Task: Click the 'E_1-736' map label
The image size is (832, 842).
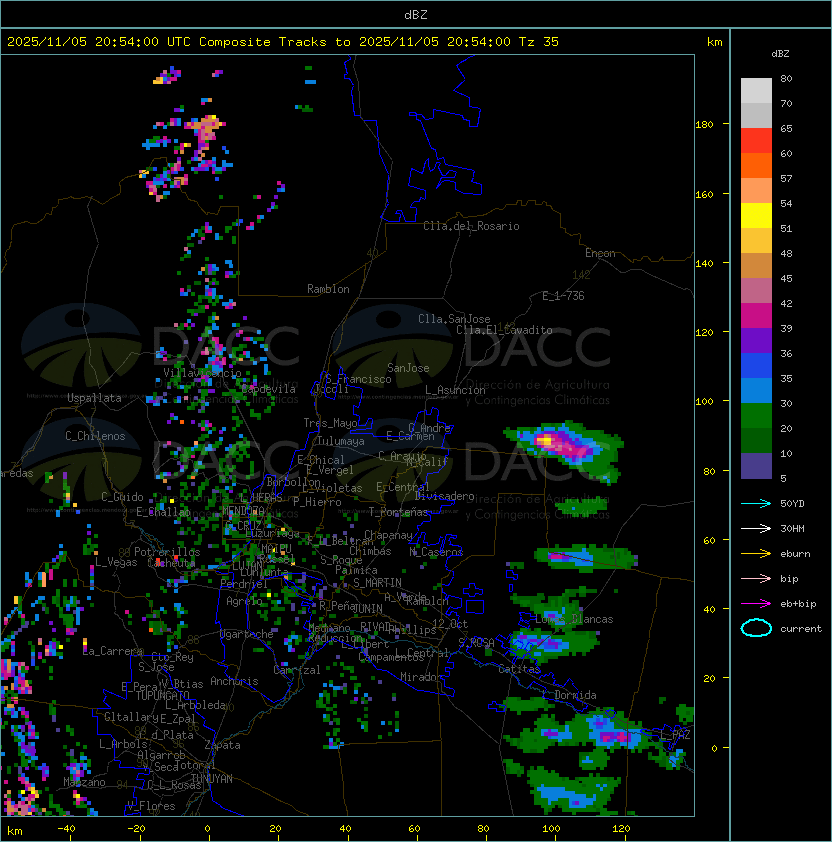Action: click(563, 296)
